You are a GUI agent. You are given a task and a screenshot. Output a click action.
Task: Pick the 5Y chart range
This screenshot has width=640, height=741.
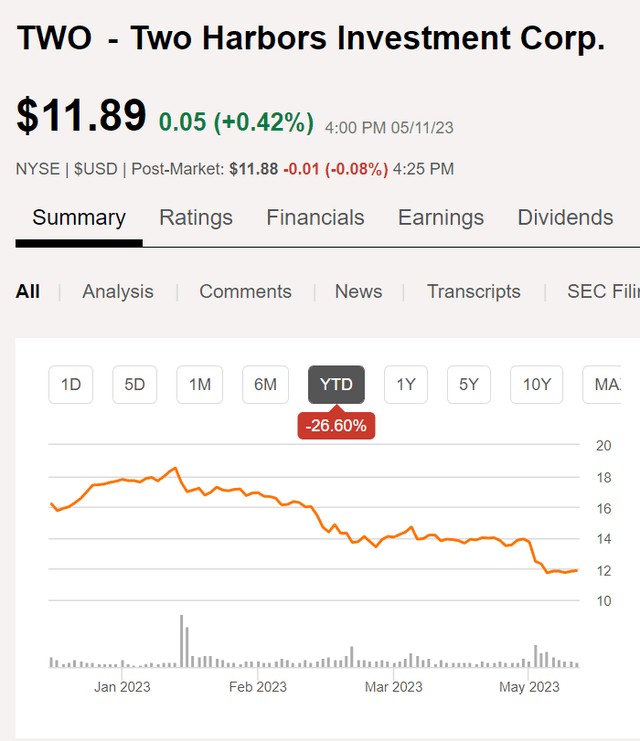point(469,384)
